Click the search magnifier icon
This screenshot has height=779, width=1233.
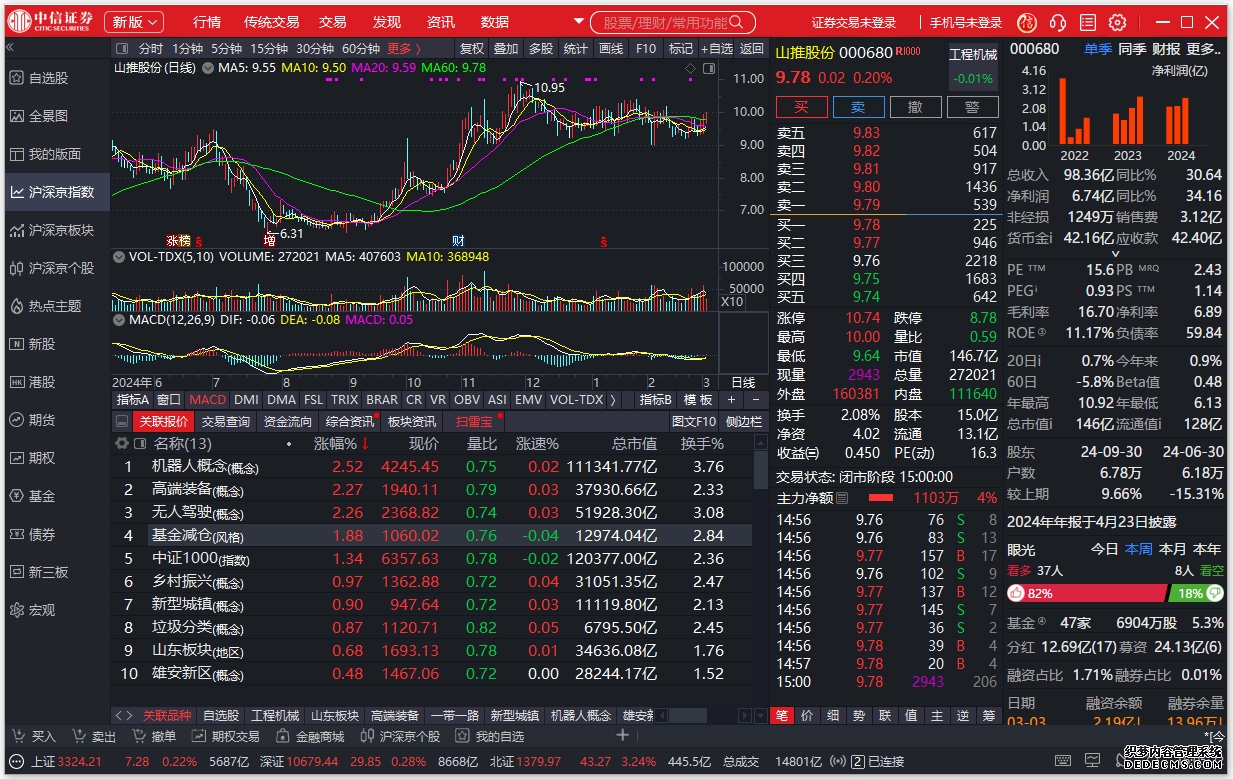coord(738,22)
